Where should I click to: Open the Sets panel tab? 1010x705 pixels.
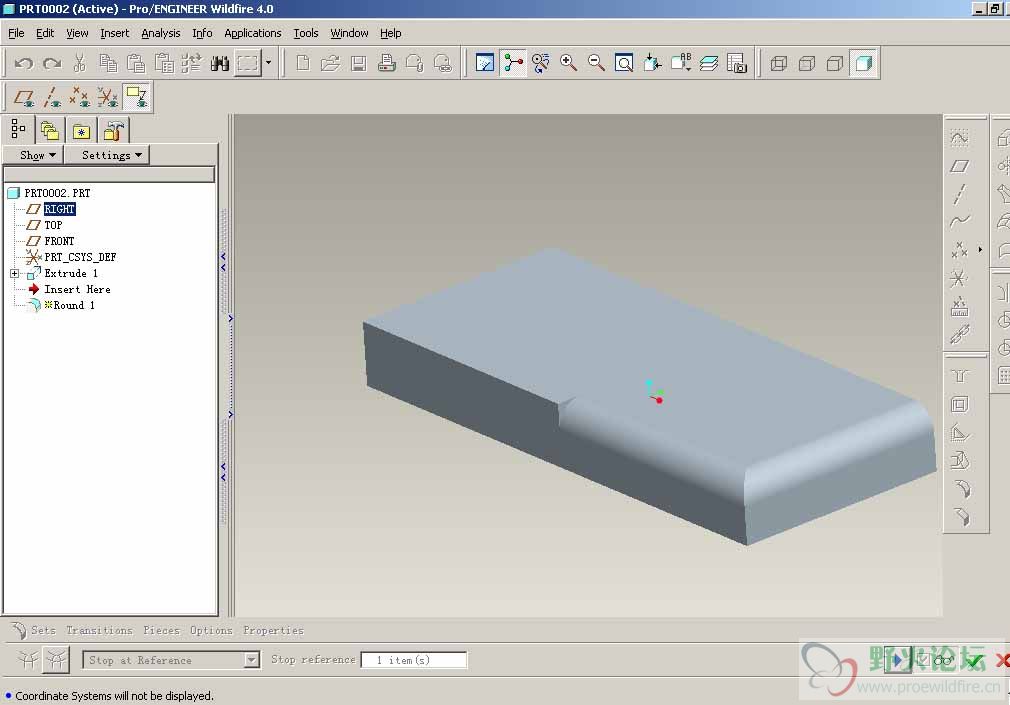43,630
